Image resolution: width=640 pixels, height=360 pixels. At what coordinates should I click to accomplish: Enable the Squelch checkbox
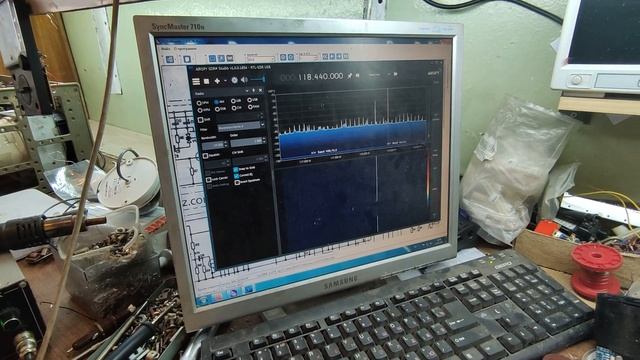click(x=205, y=156)
